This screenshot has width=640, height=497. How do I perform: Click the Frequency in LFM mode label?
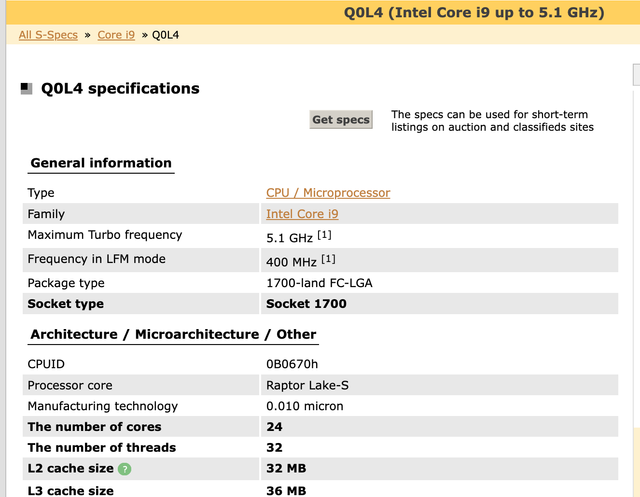96,259
